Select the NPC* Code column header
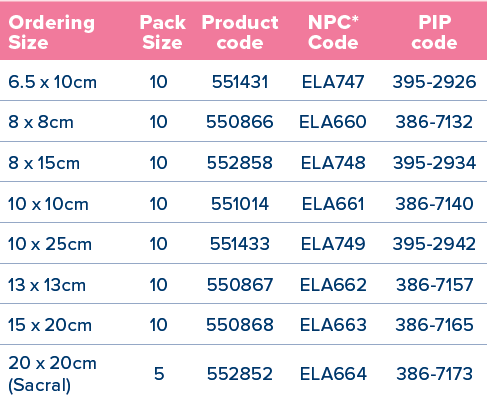 click(333, 32)
